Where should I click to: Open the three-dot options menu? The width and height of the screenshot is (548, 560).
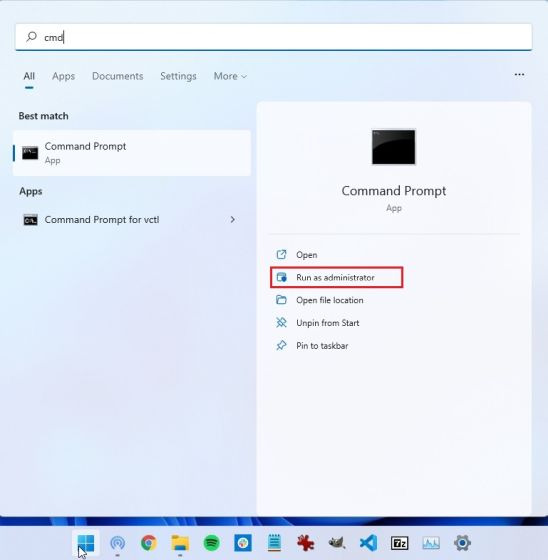(x=519, y=75)
